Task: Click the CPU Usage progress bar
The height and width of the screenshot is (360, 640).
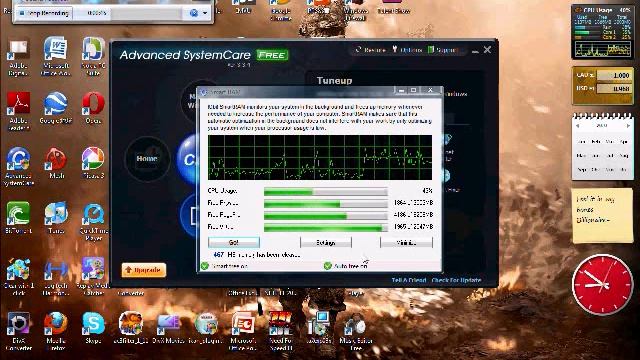Action: tap(326, 191)
